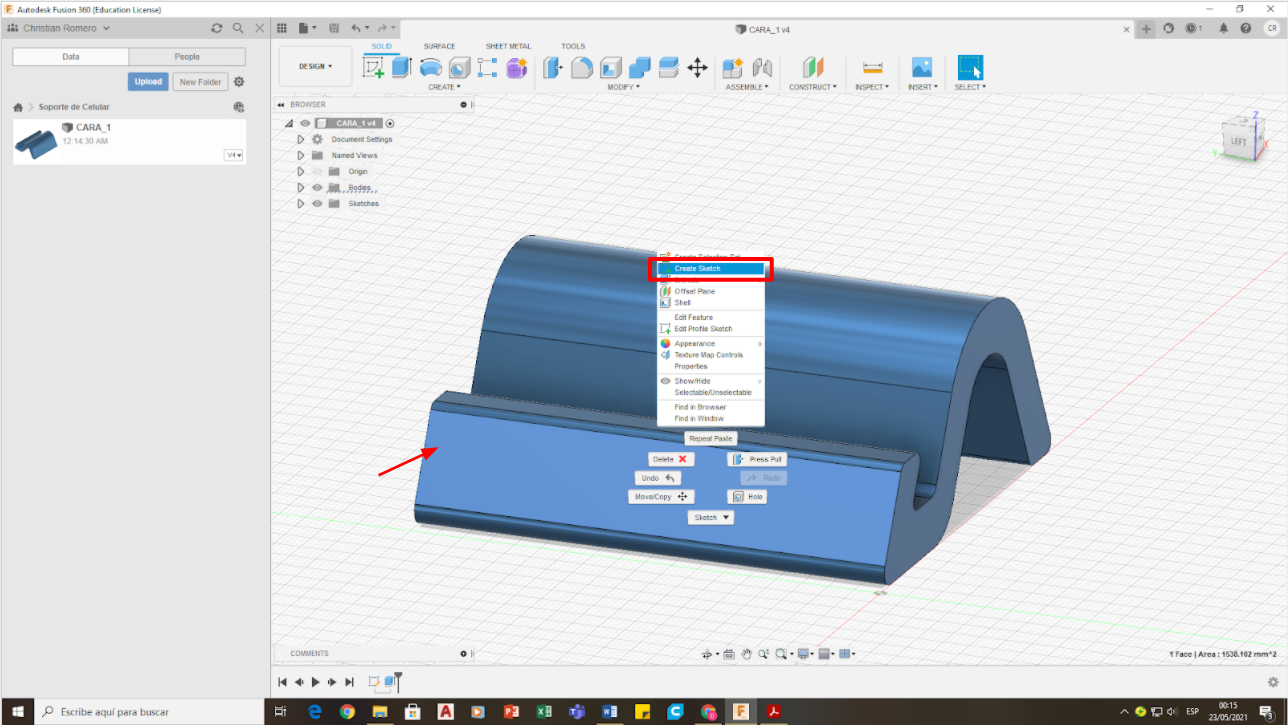
Task: Click the Upload button
Action: click(148, 82)
